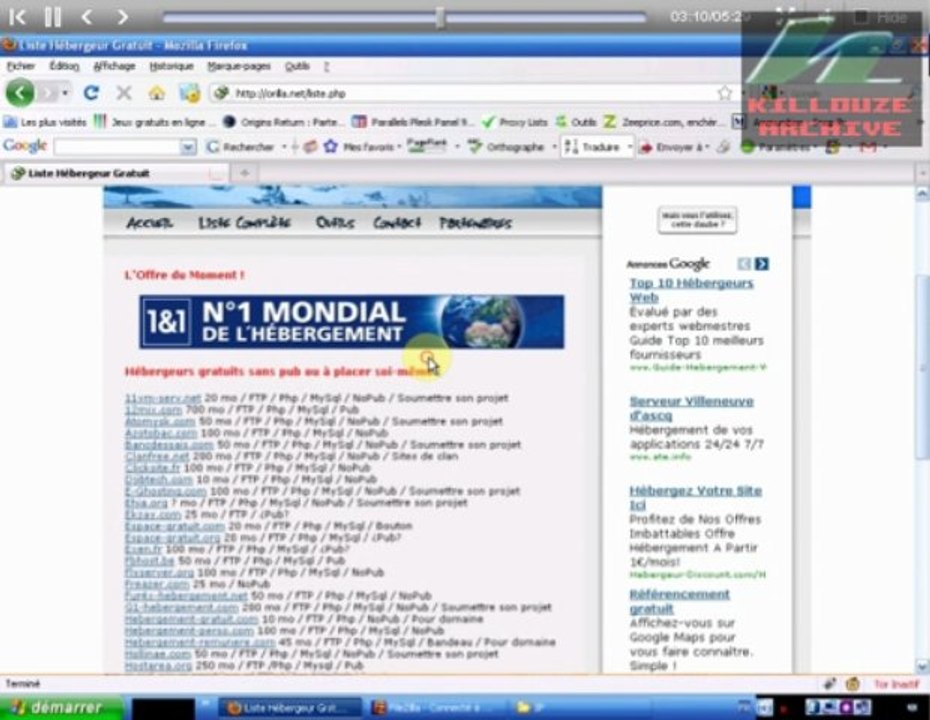Expand the PageRank dropdown arrow
Image resolution: width=930 pixels, height=720 pixels.
click(x=457, y=146)
